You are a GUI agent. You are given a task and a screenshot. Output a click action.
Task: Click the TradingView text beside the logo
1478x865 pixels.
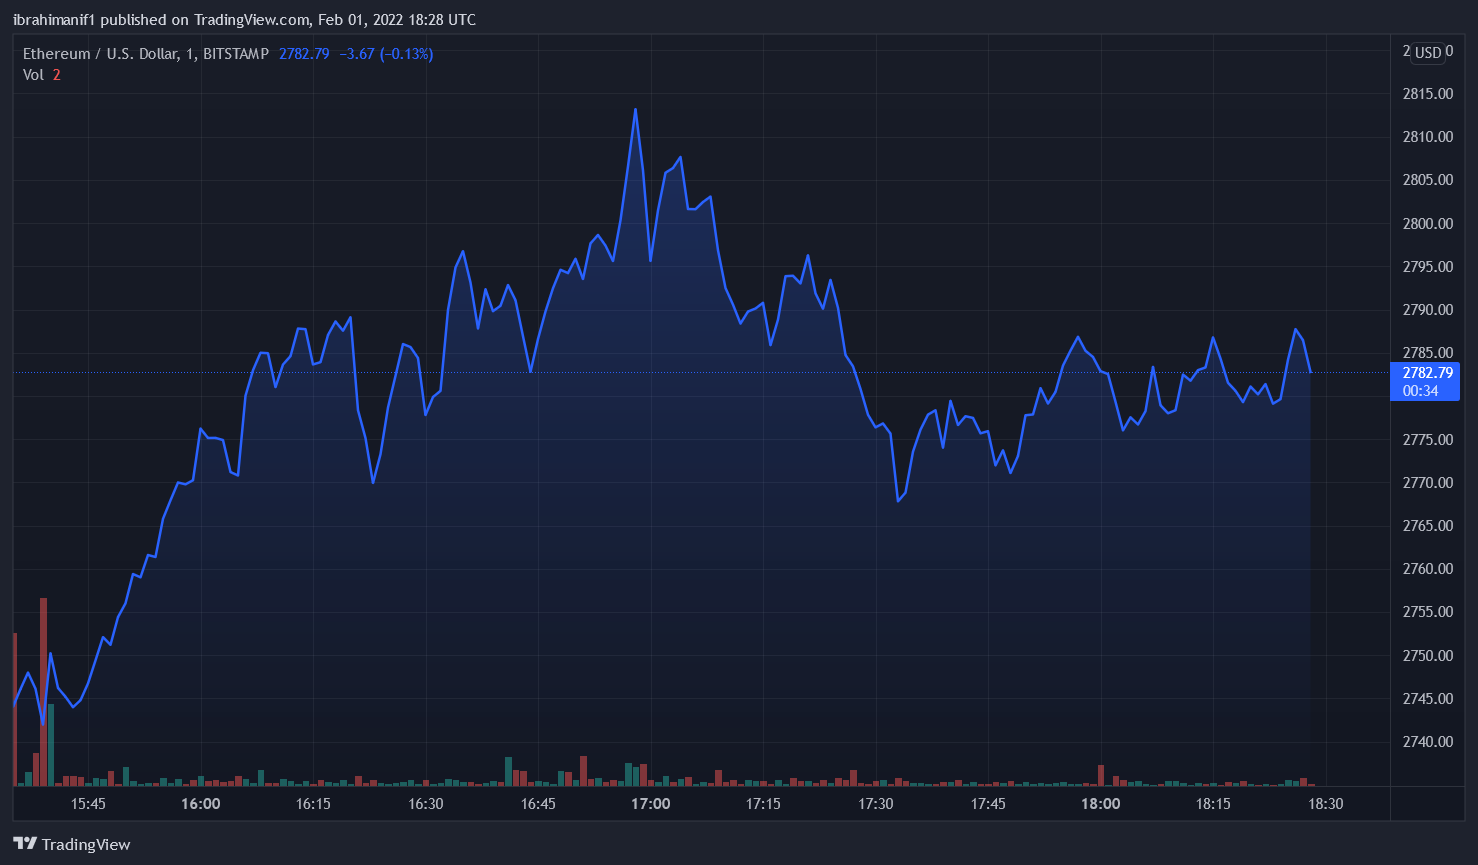tap(86, 845)
